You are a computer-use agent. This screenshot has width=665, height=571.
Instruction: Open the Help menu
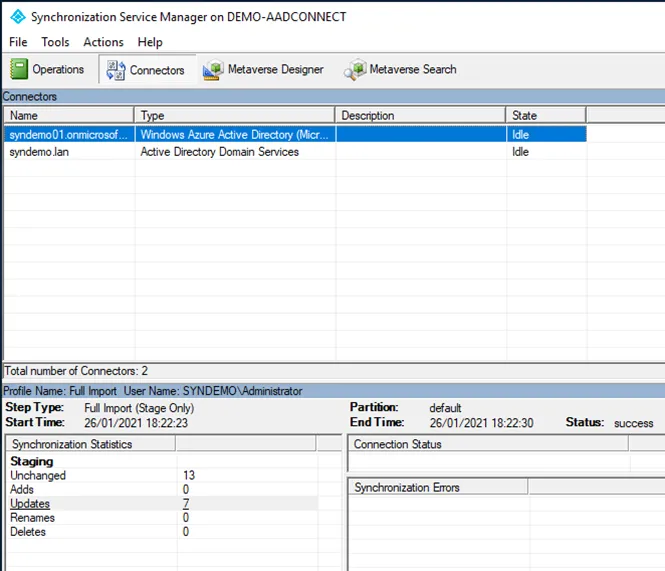tap(150, 42)
